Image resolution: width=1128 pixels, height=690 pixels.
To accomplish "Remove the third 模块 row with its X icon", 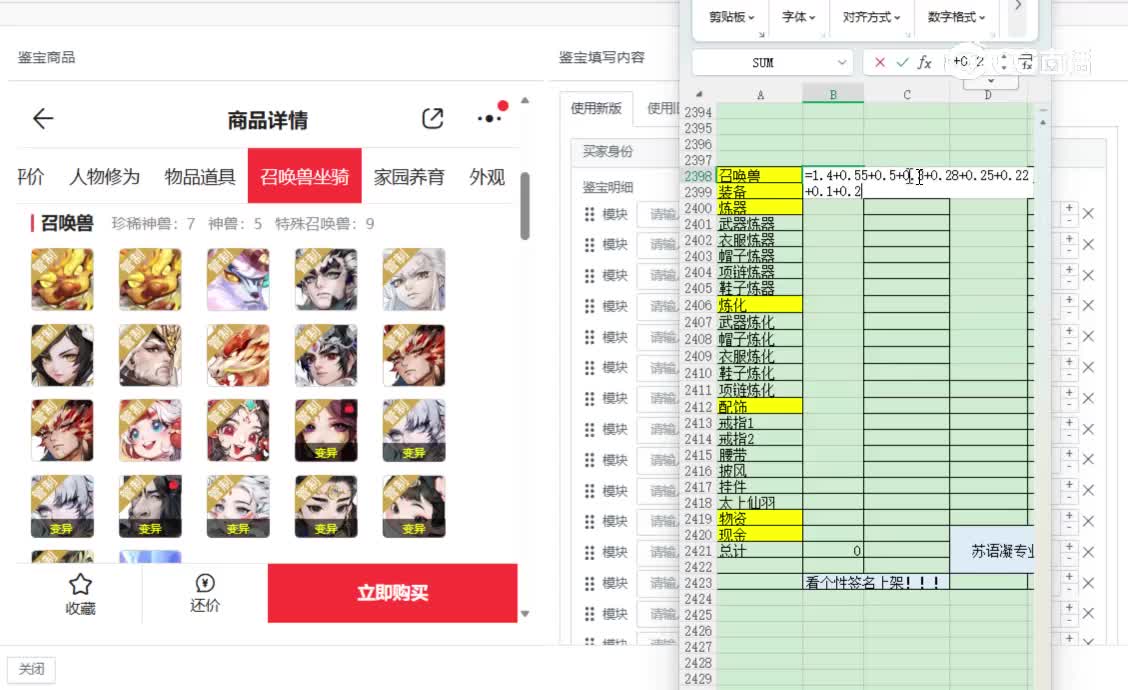I will pos(1088,276).
